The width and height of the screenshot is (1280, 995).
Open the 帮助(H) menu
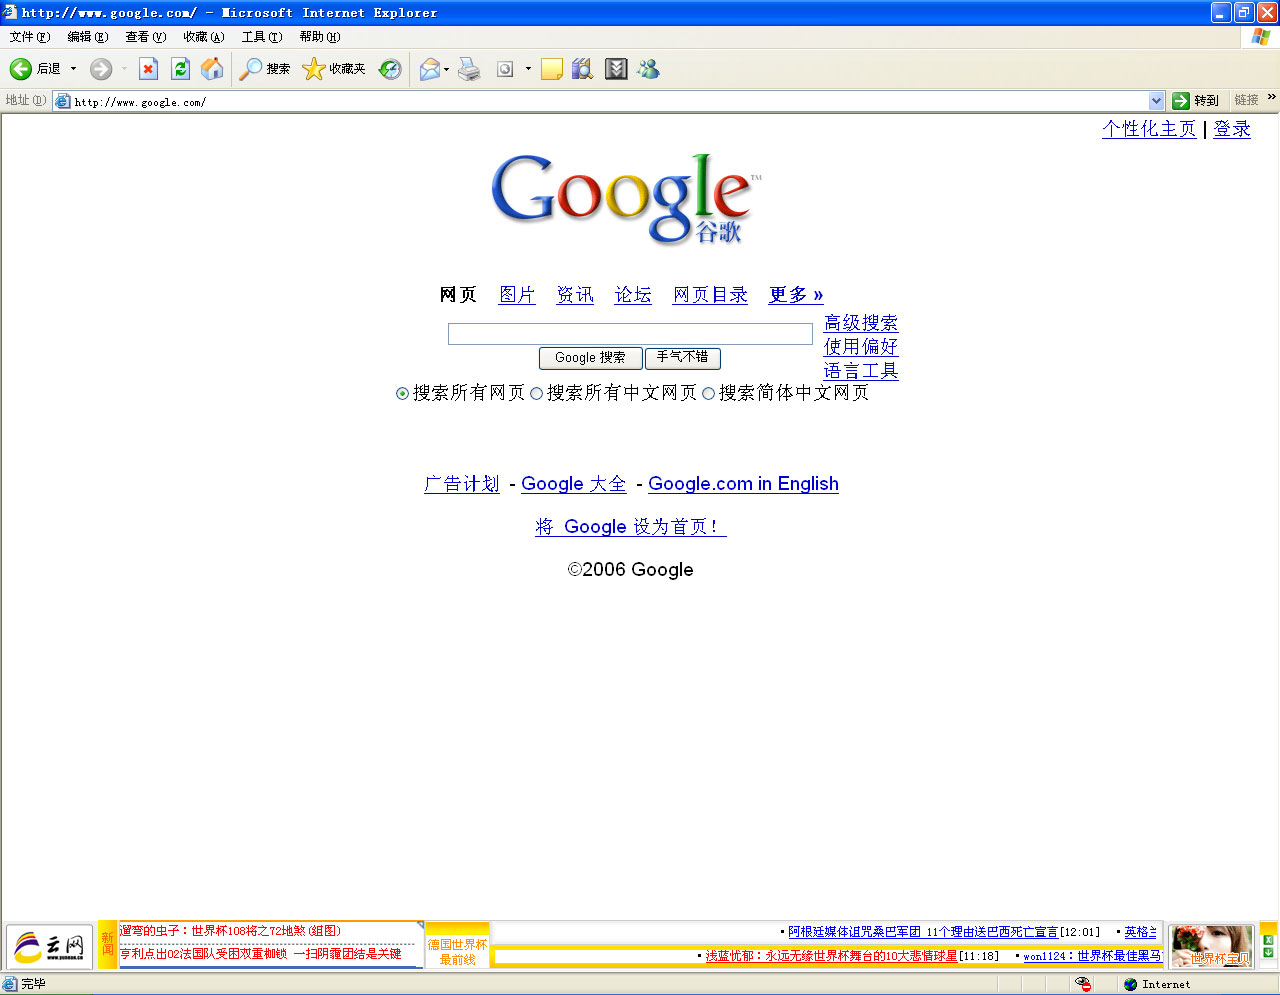click(x=320, y=37)
